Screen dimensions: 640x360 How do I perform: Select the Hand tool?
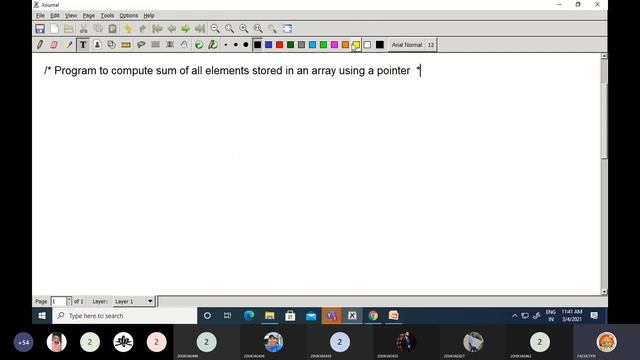coord(184,44)
